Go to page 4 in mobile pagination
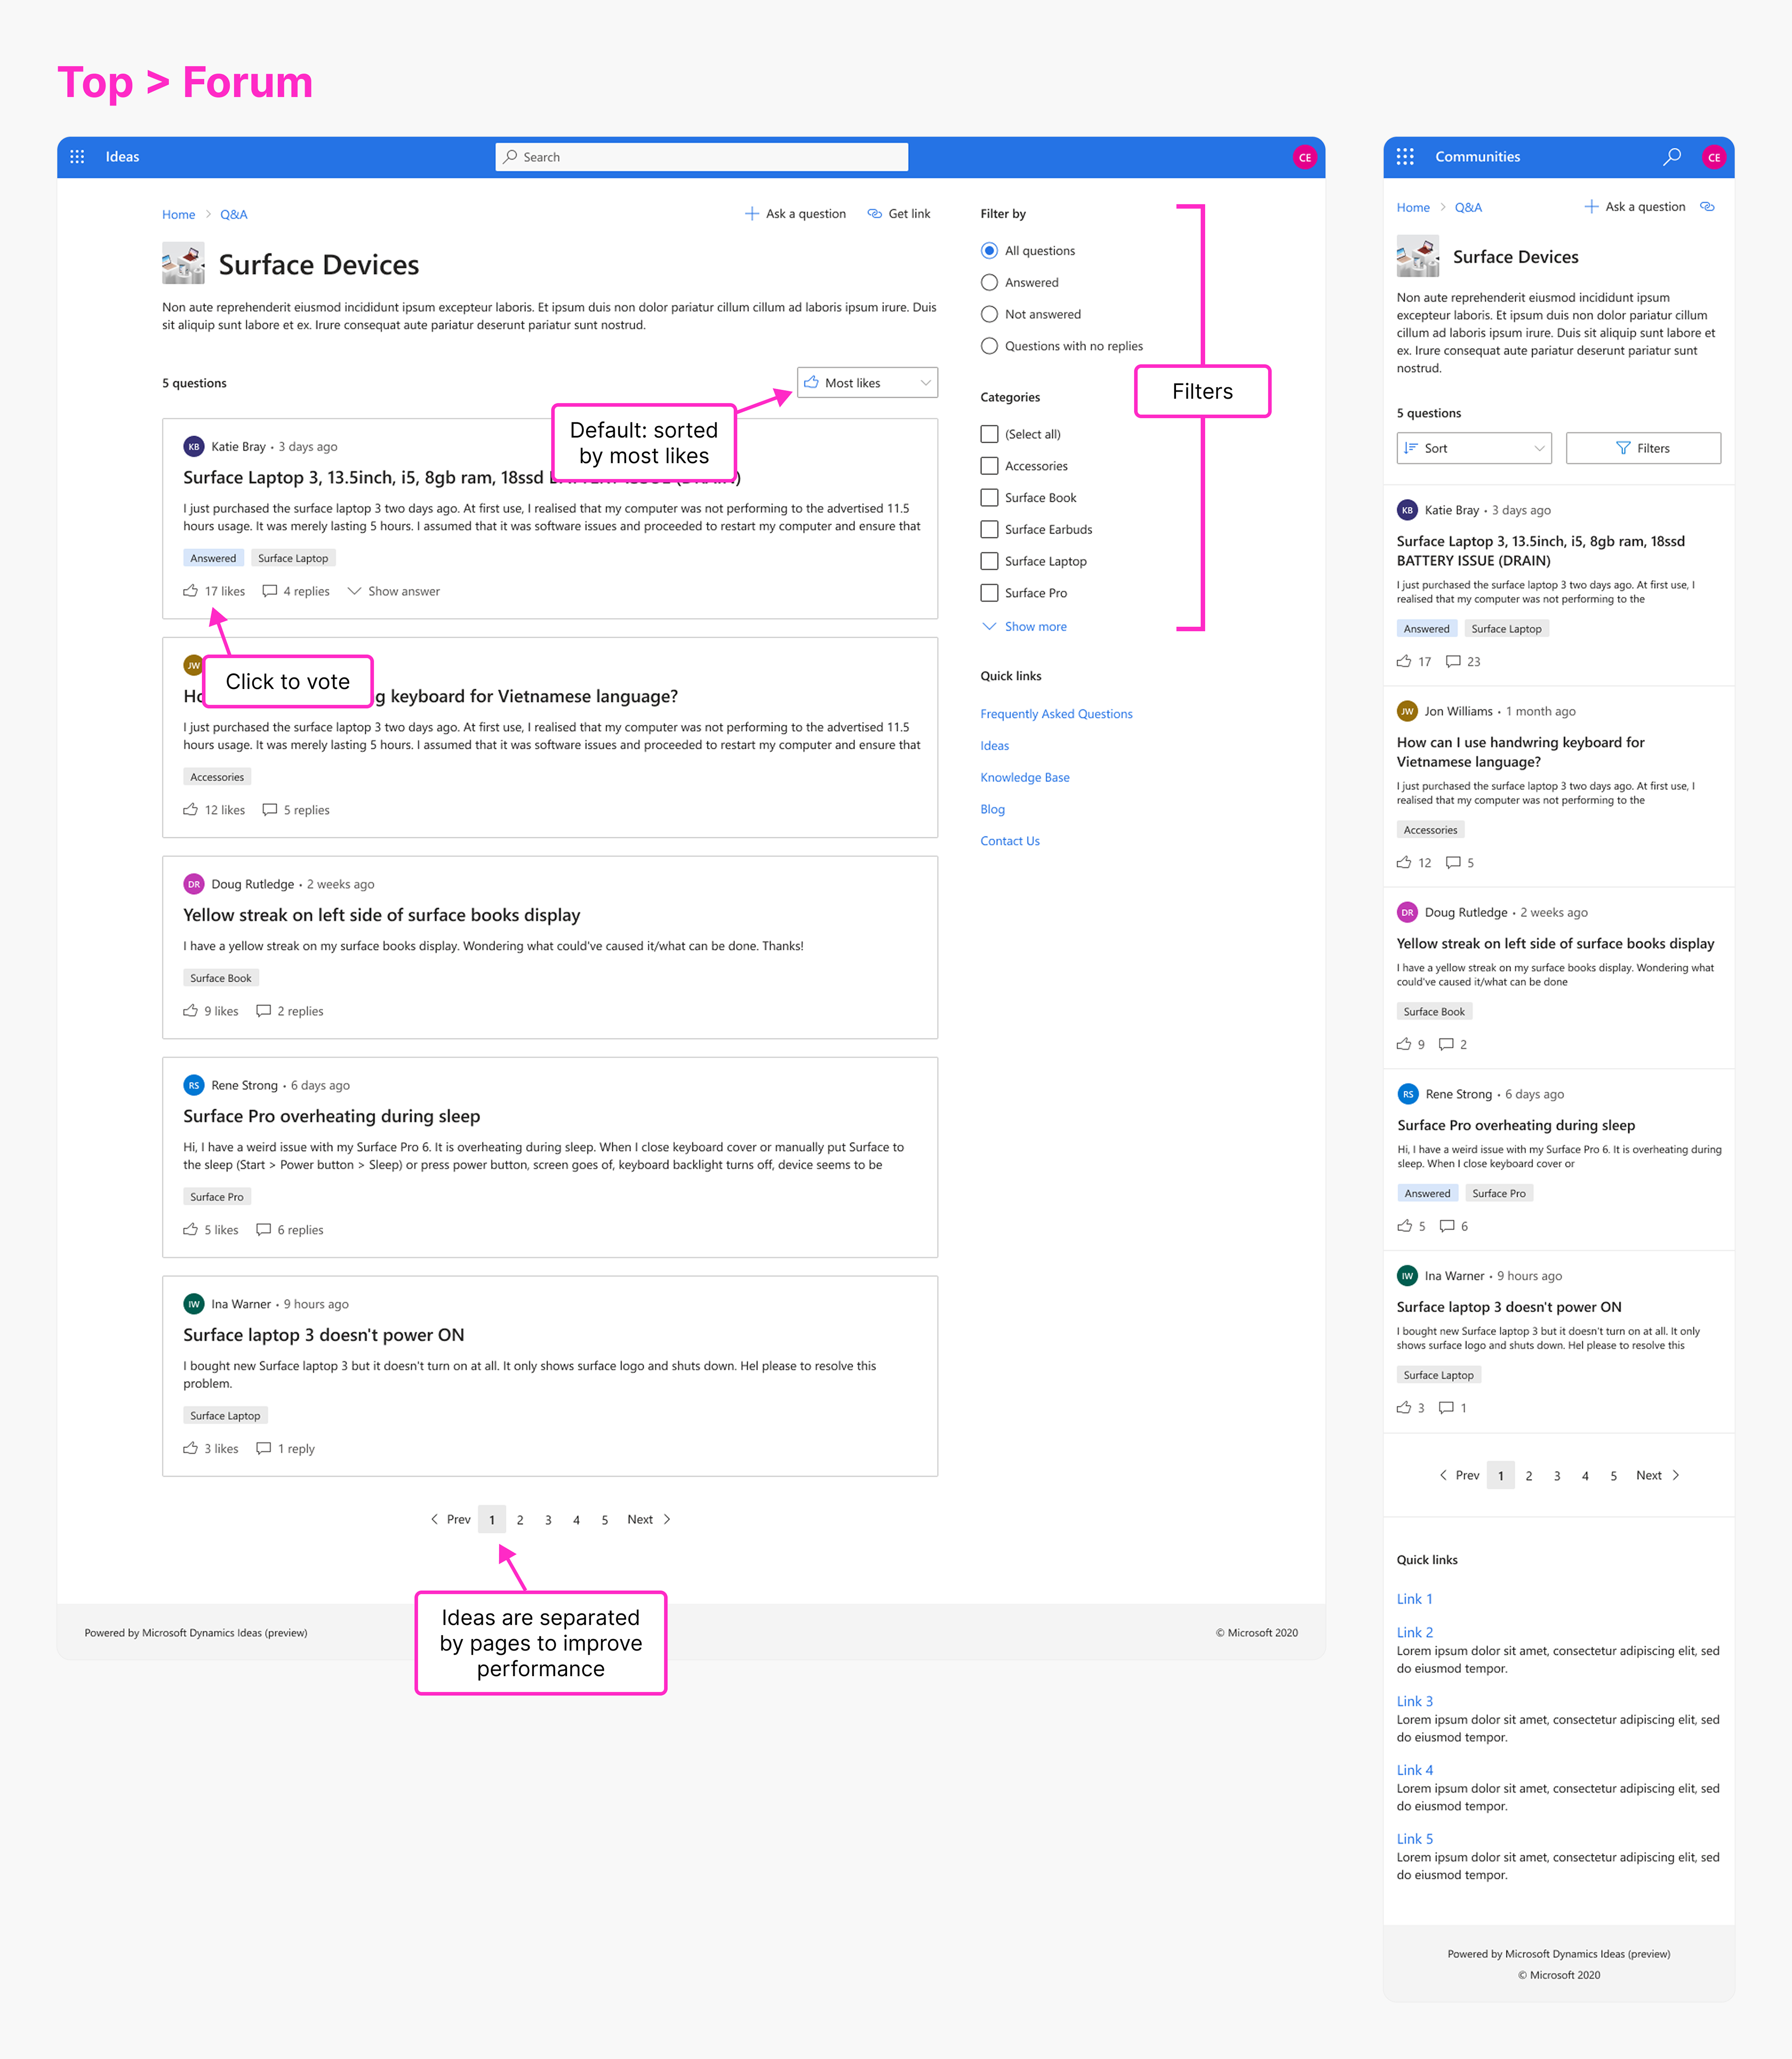 1585,1476
